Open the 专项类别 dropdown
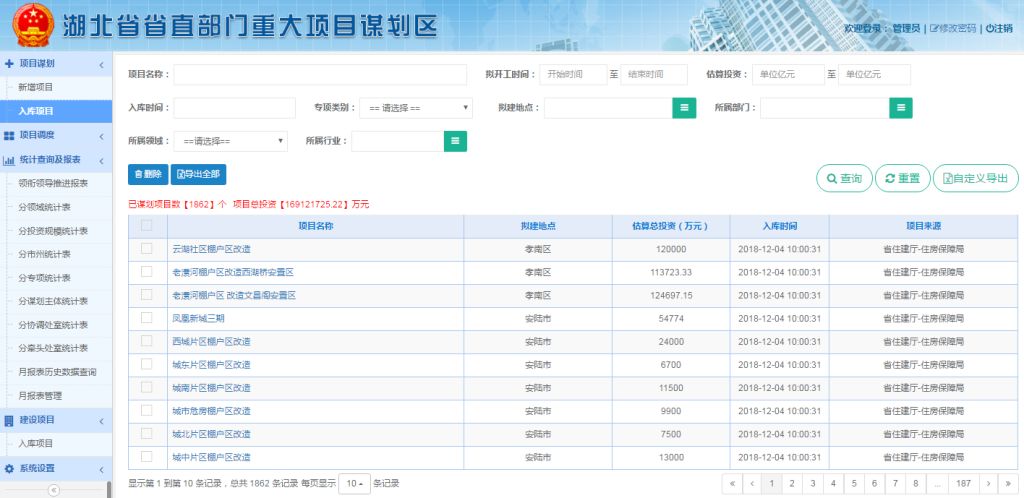 [415, 108]
